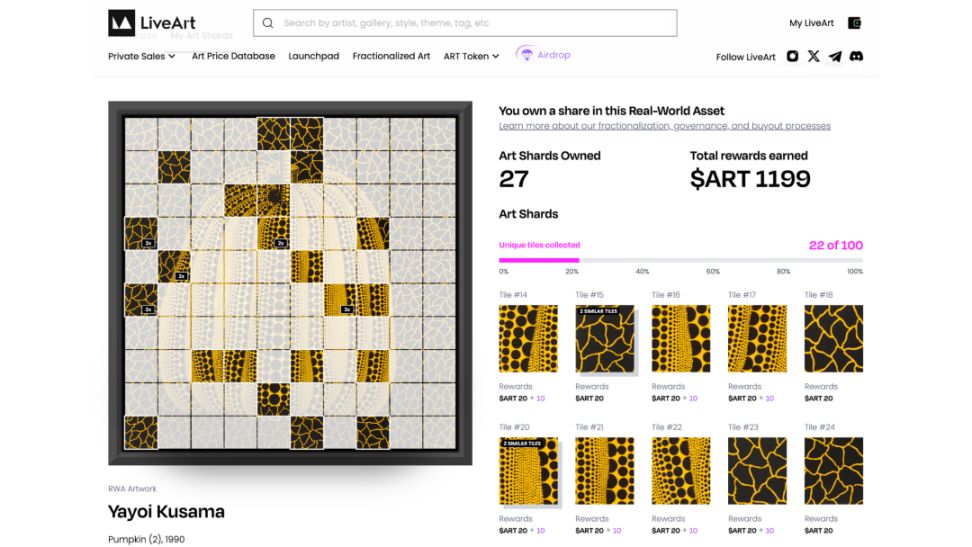Open the wallet icon in header
The height and width of the screenshot is (547, 972).
point(854,23)
